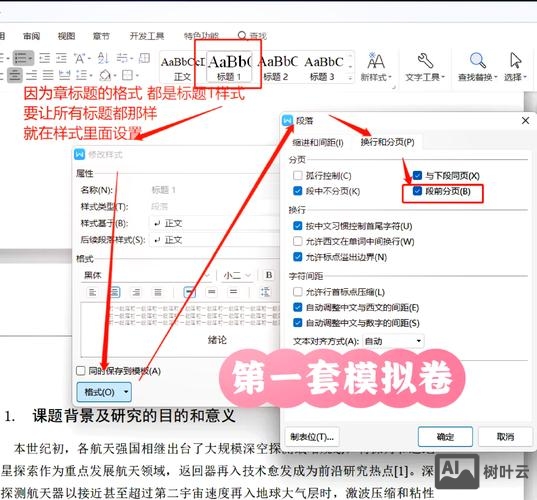
Task: Click the sort A-Z icon
Action: point(103,58)
